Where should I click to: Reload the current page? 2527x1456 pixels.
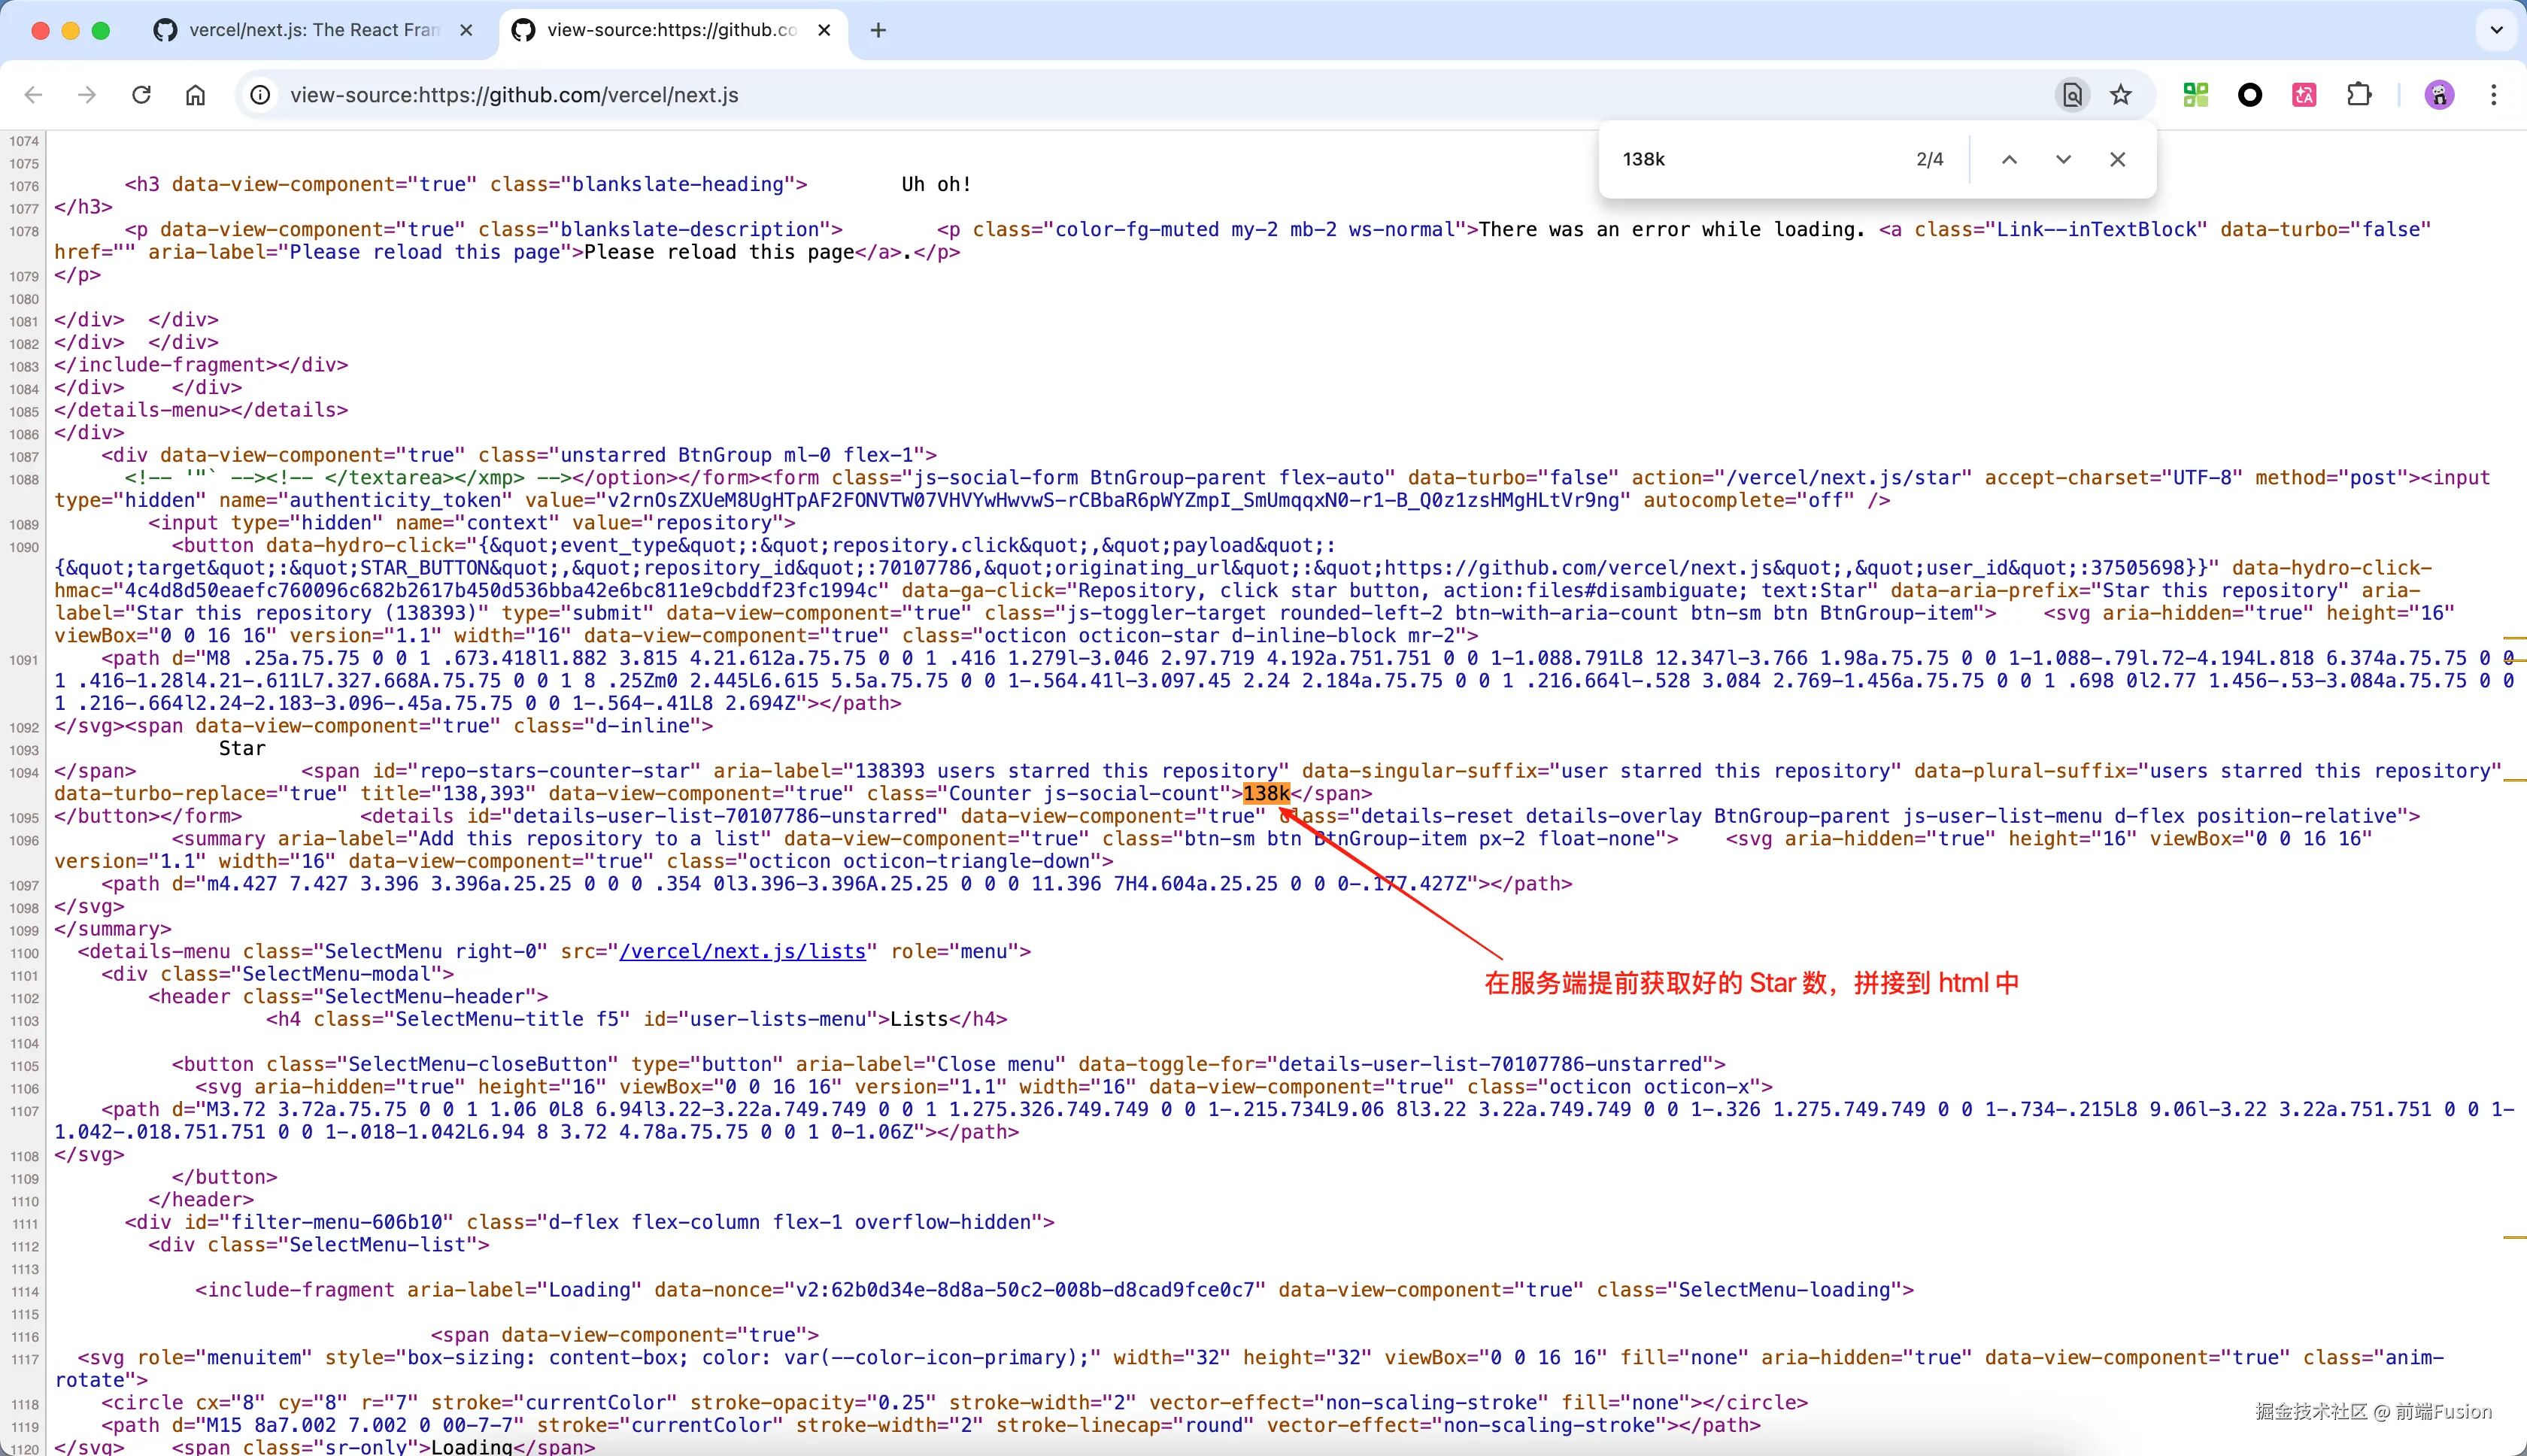tap(141, 95)
